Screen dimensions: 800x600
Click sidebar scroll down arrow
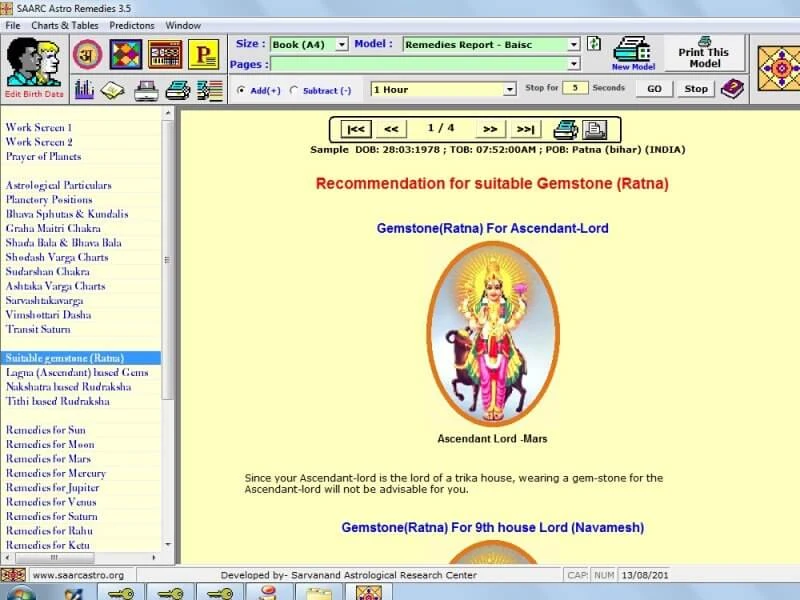[x=168, y=544]
